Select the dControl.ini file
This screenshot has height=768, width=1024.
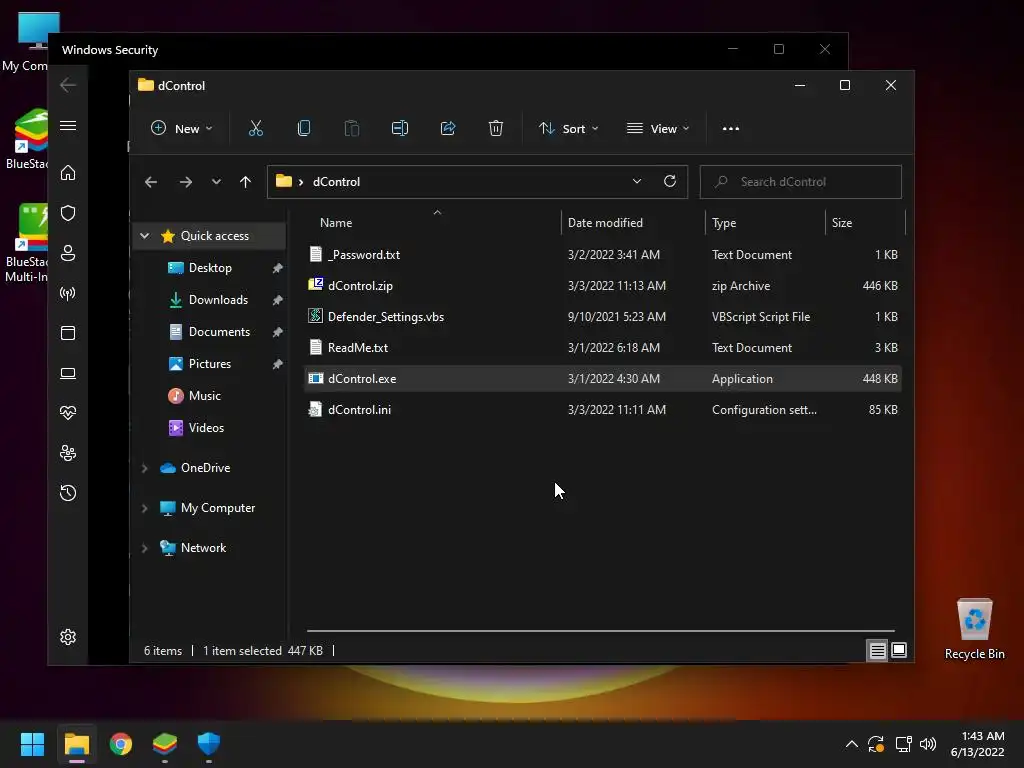click(603, 410)
